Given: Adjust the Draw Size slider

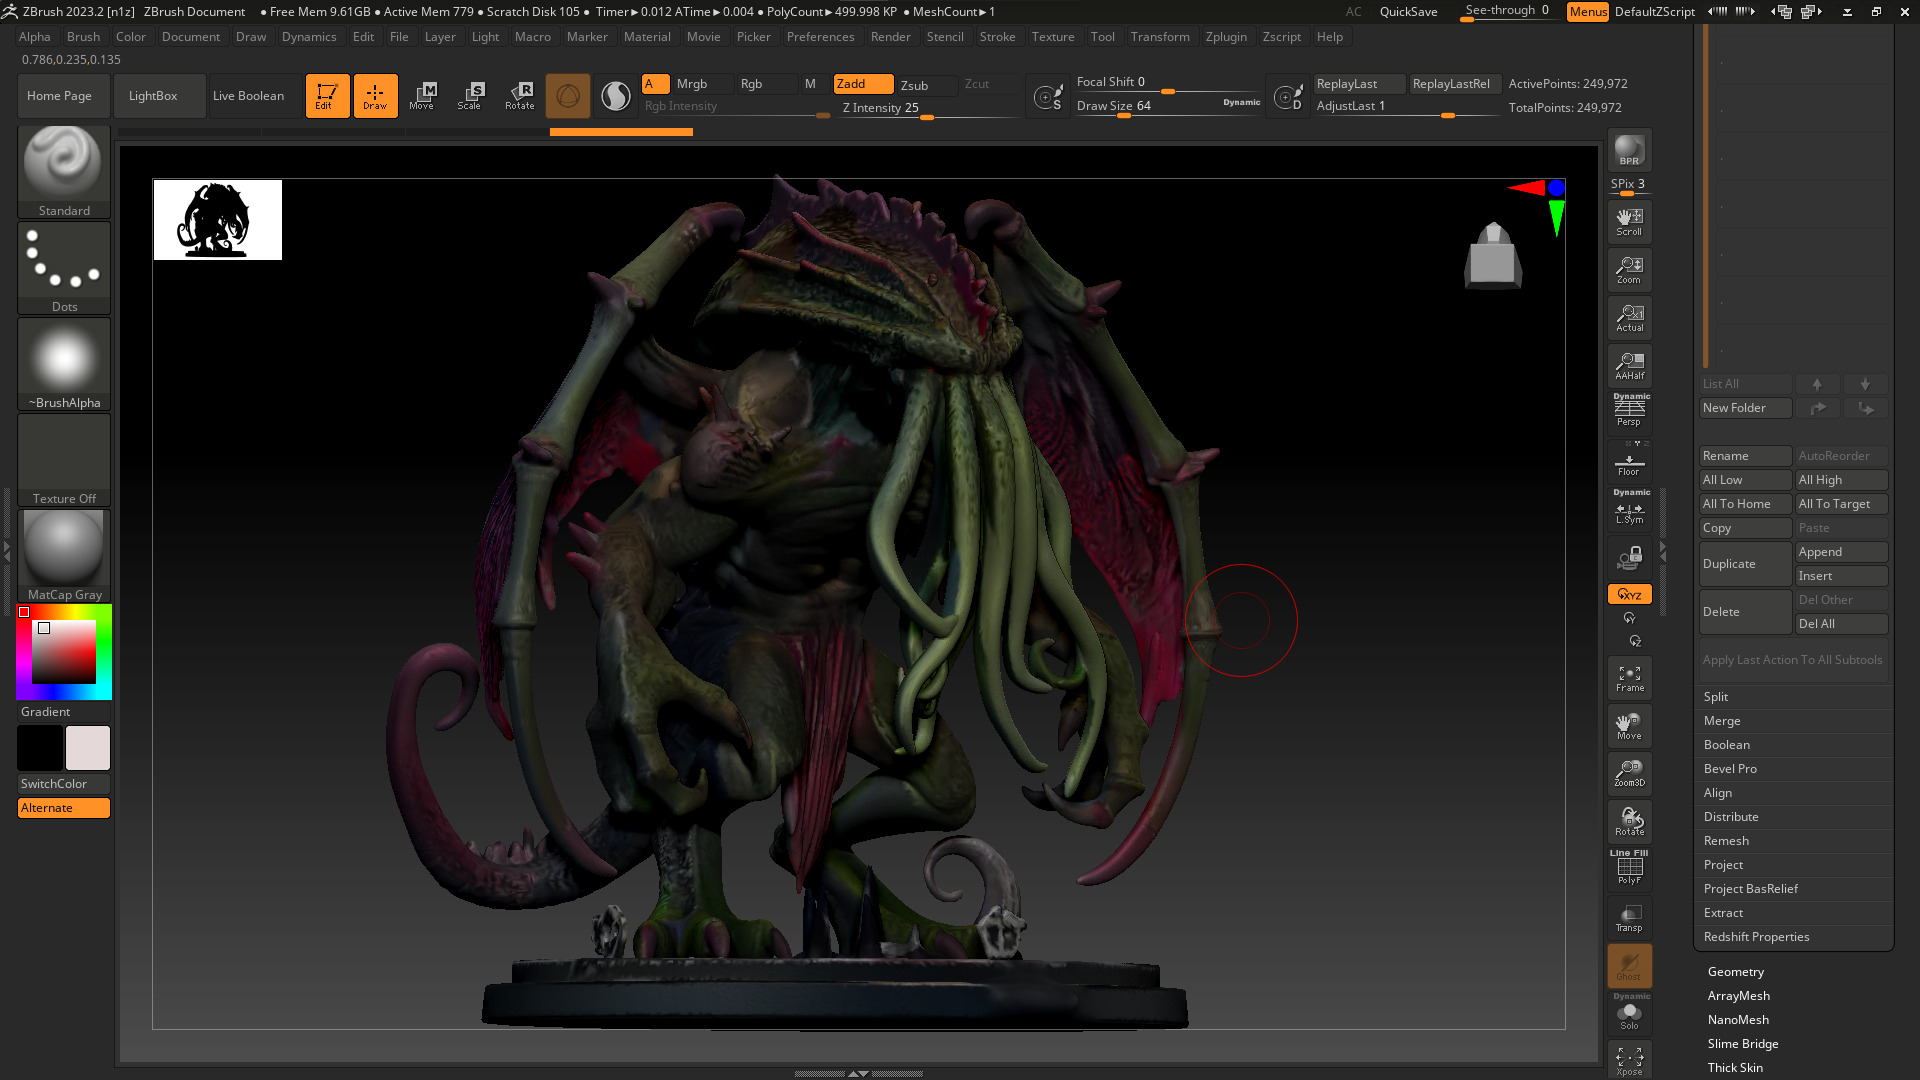Looking at the screenshot, I should (x=1168, y=107).
